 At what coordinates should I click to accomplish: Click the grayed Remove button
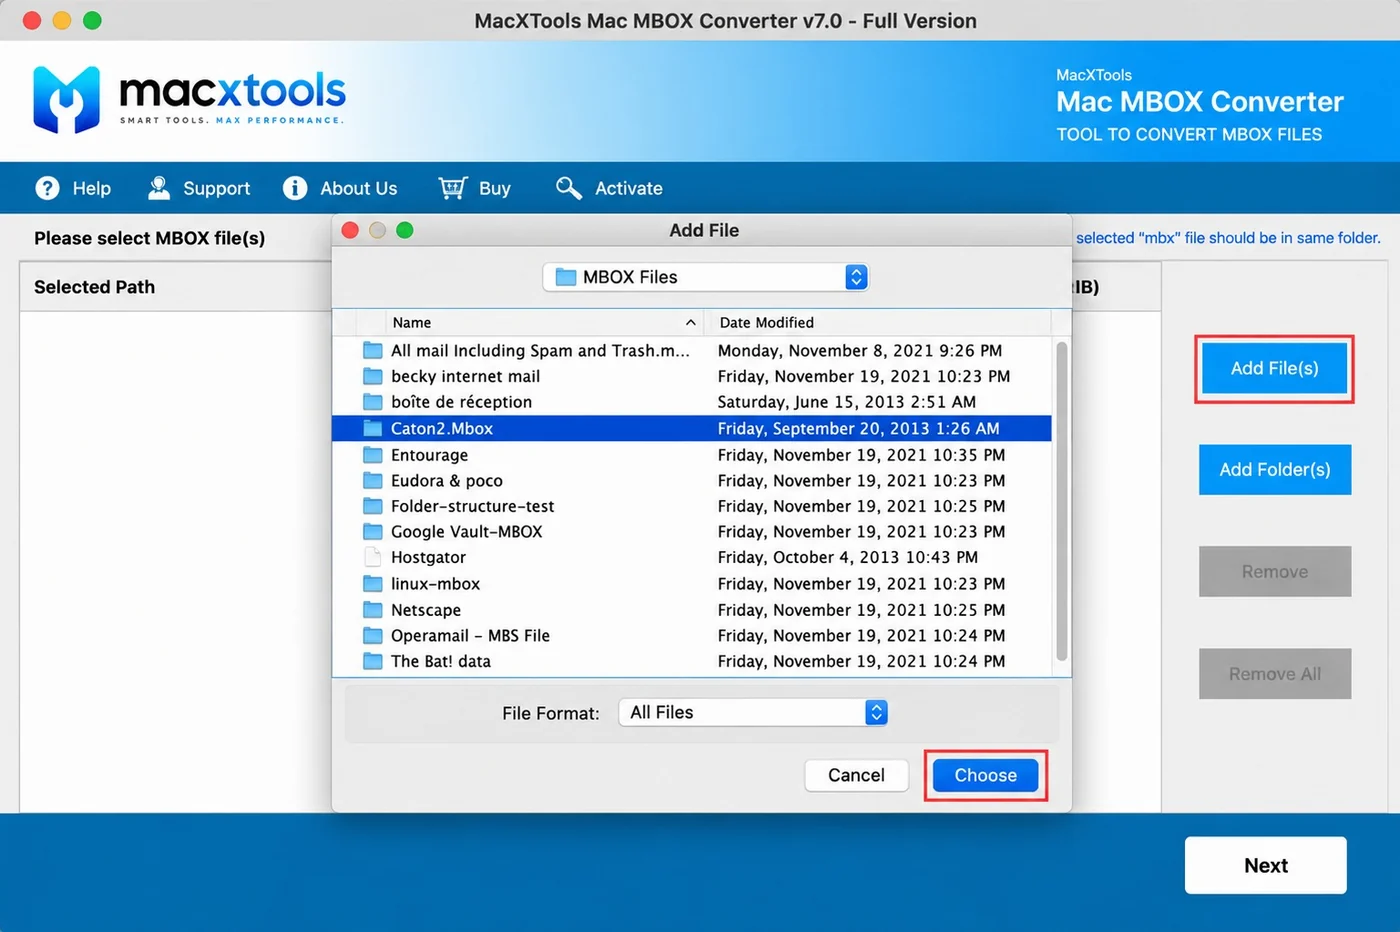tap(1275, 571)
